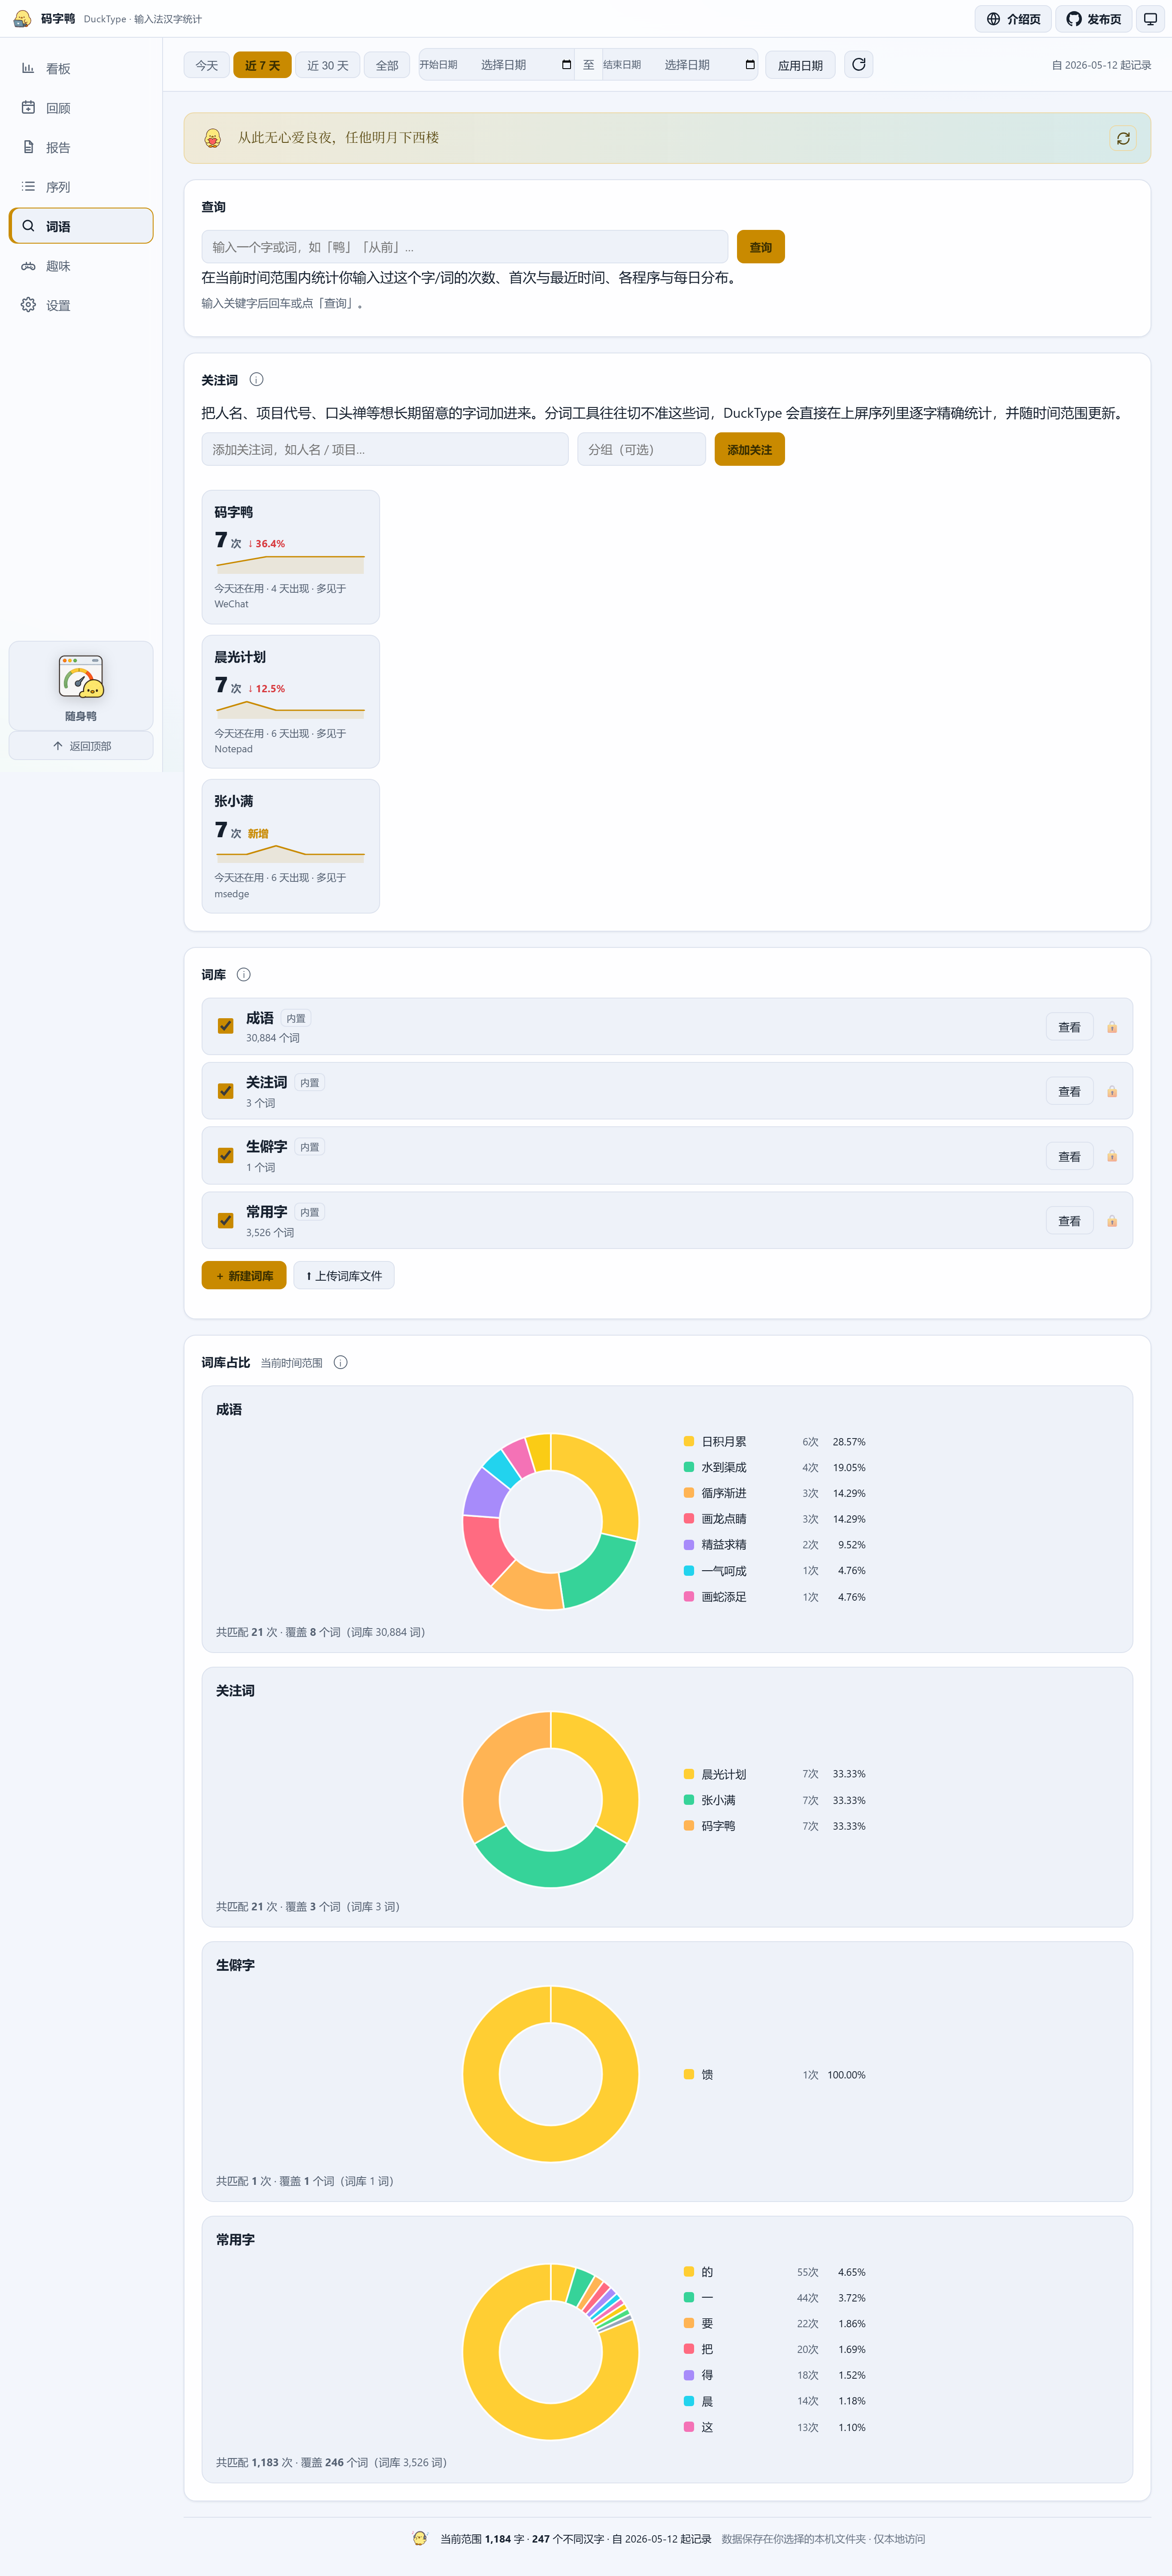1172x2576 pixels.
Task: Click the 生僻字 donut chart
Action: (x=550, y=2074)
